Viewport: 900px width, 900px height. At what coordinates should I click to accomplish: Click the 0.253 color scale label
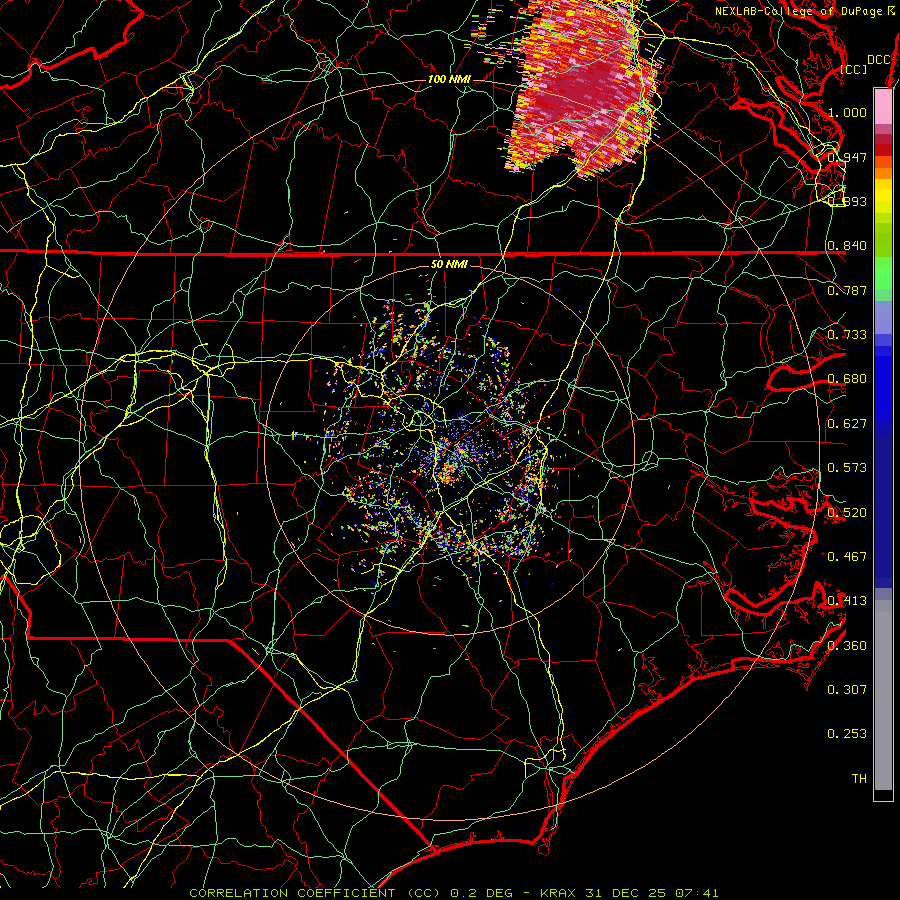tap(847, 734)
